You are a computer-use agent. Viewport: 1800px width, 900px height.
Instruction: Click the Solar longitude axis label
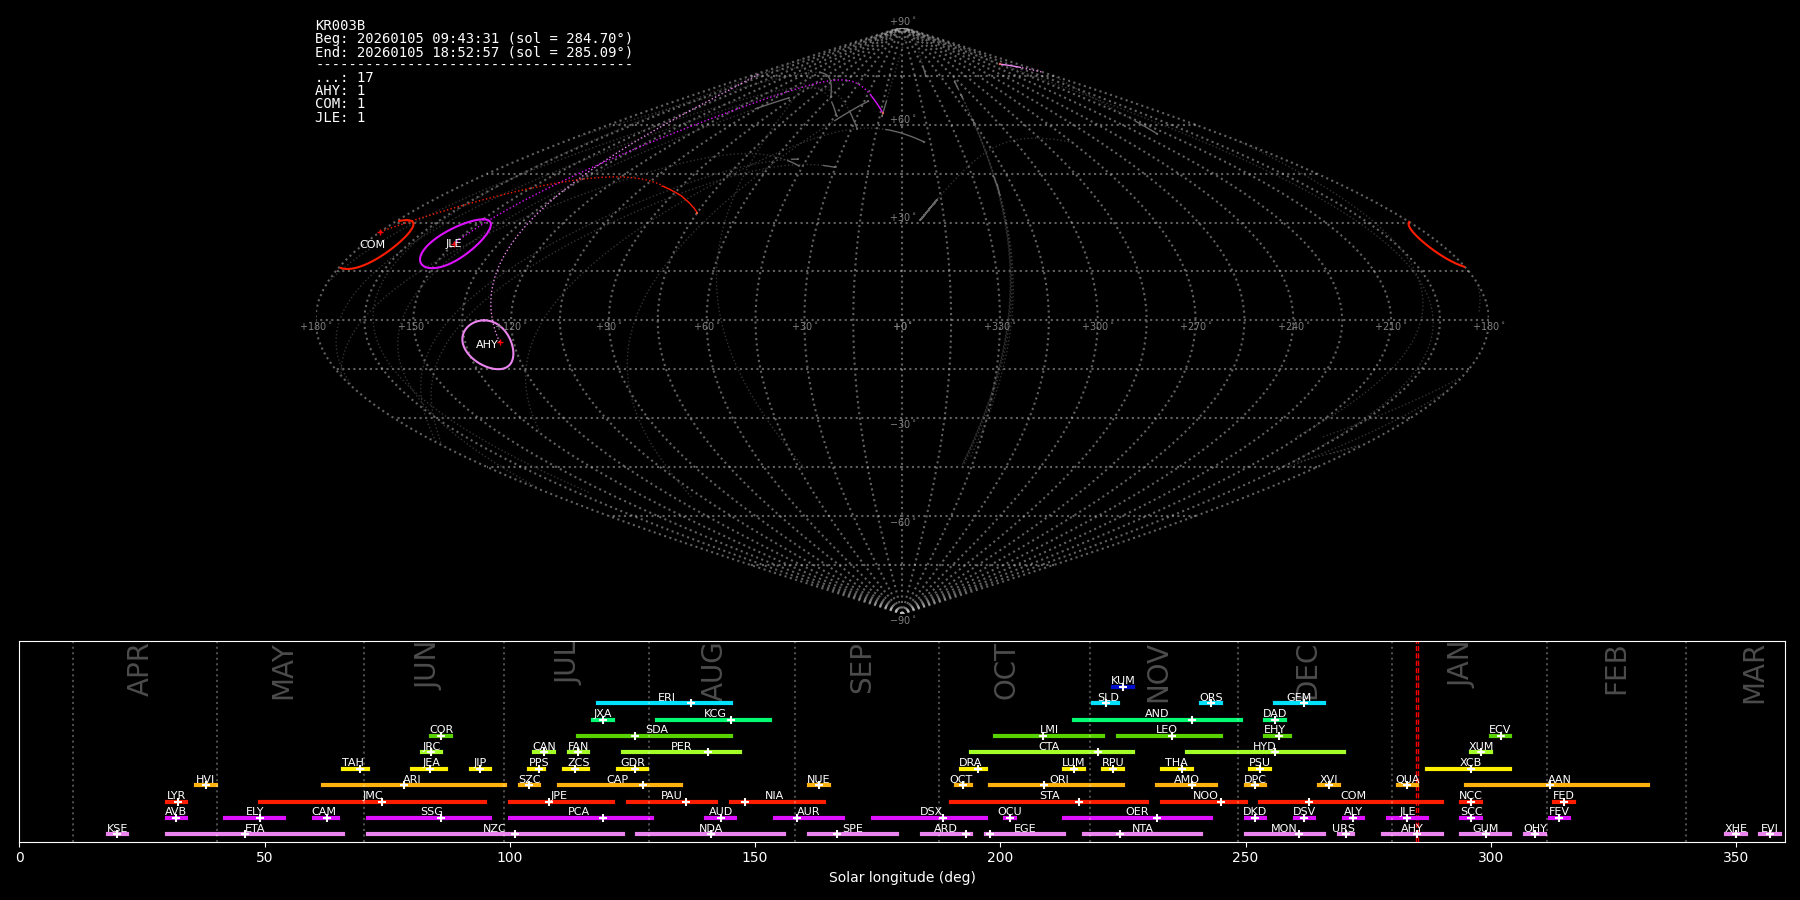coord(901,878)
